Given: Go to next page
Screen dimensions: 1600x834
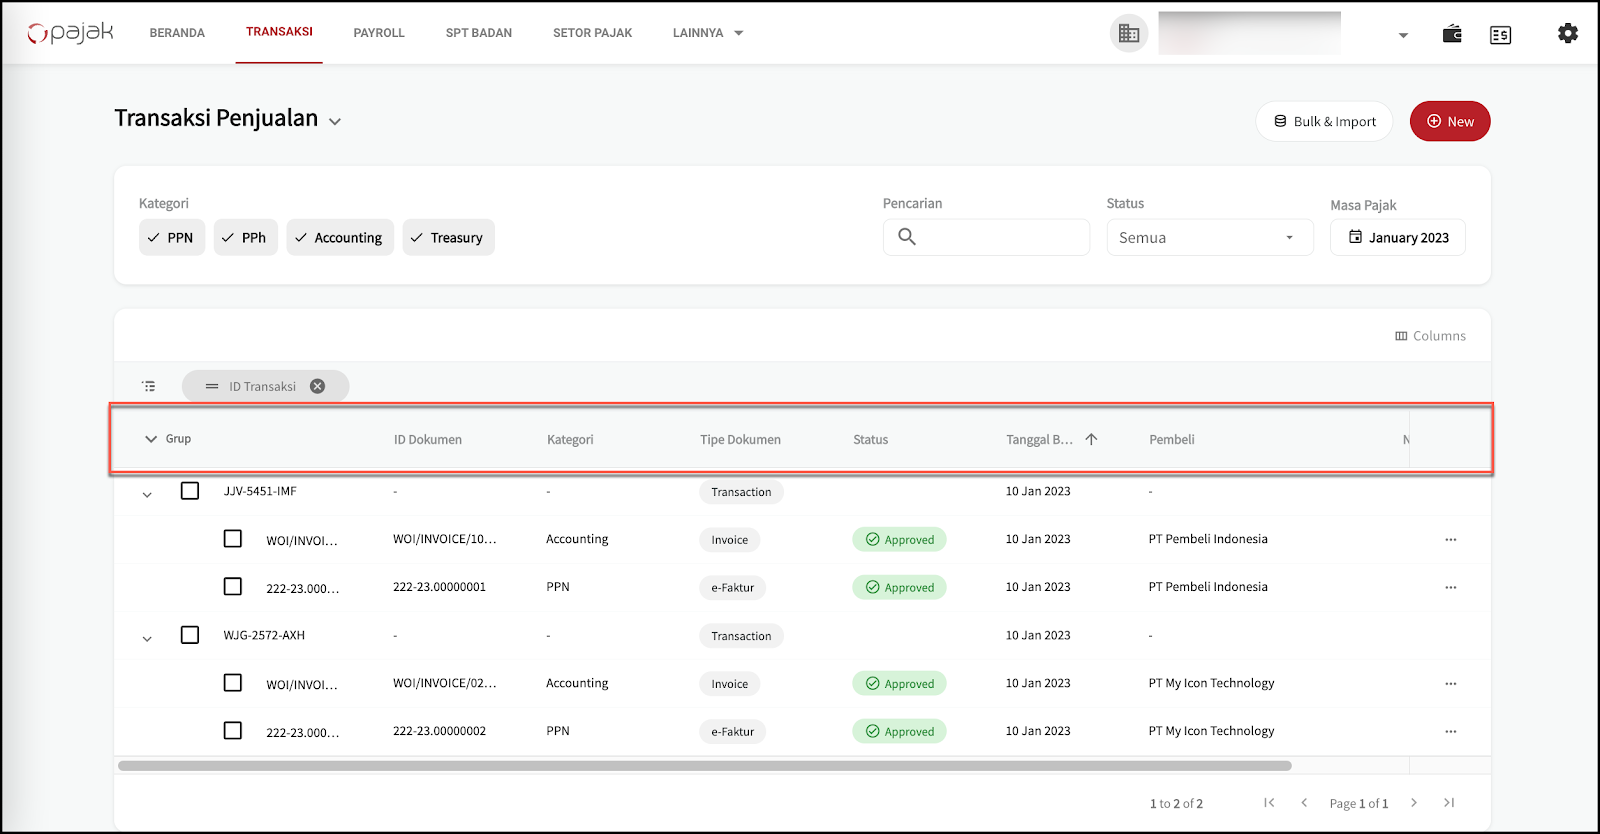Looking at the screenshot, I should [x=1414, y=803].
